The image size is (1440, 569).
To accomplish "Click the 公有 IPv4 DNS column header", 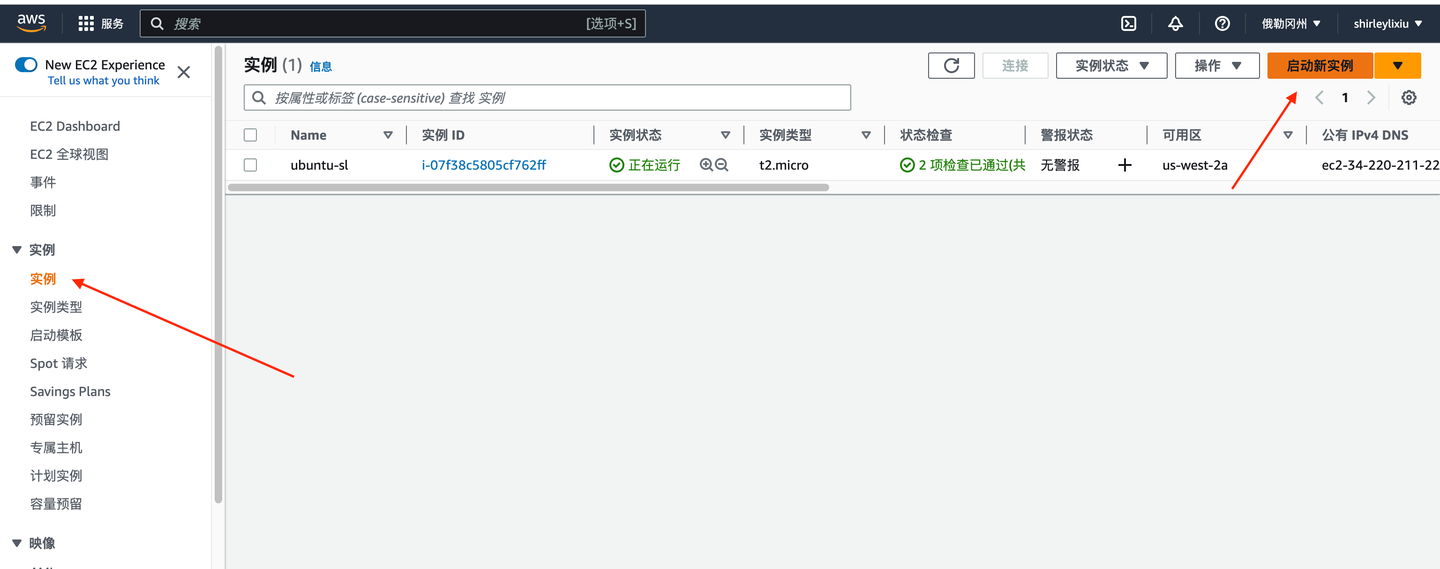I will click(x=1365, y=135).
